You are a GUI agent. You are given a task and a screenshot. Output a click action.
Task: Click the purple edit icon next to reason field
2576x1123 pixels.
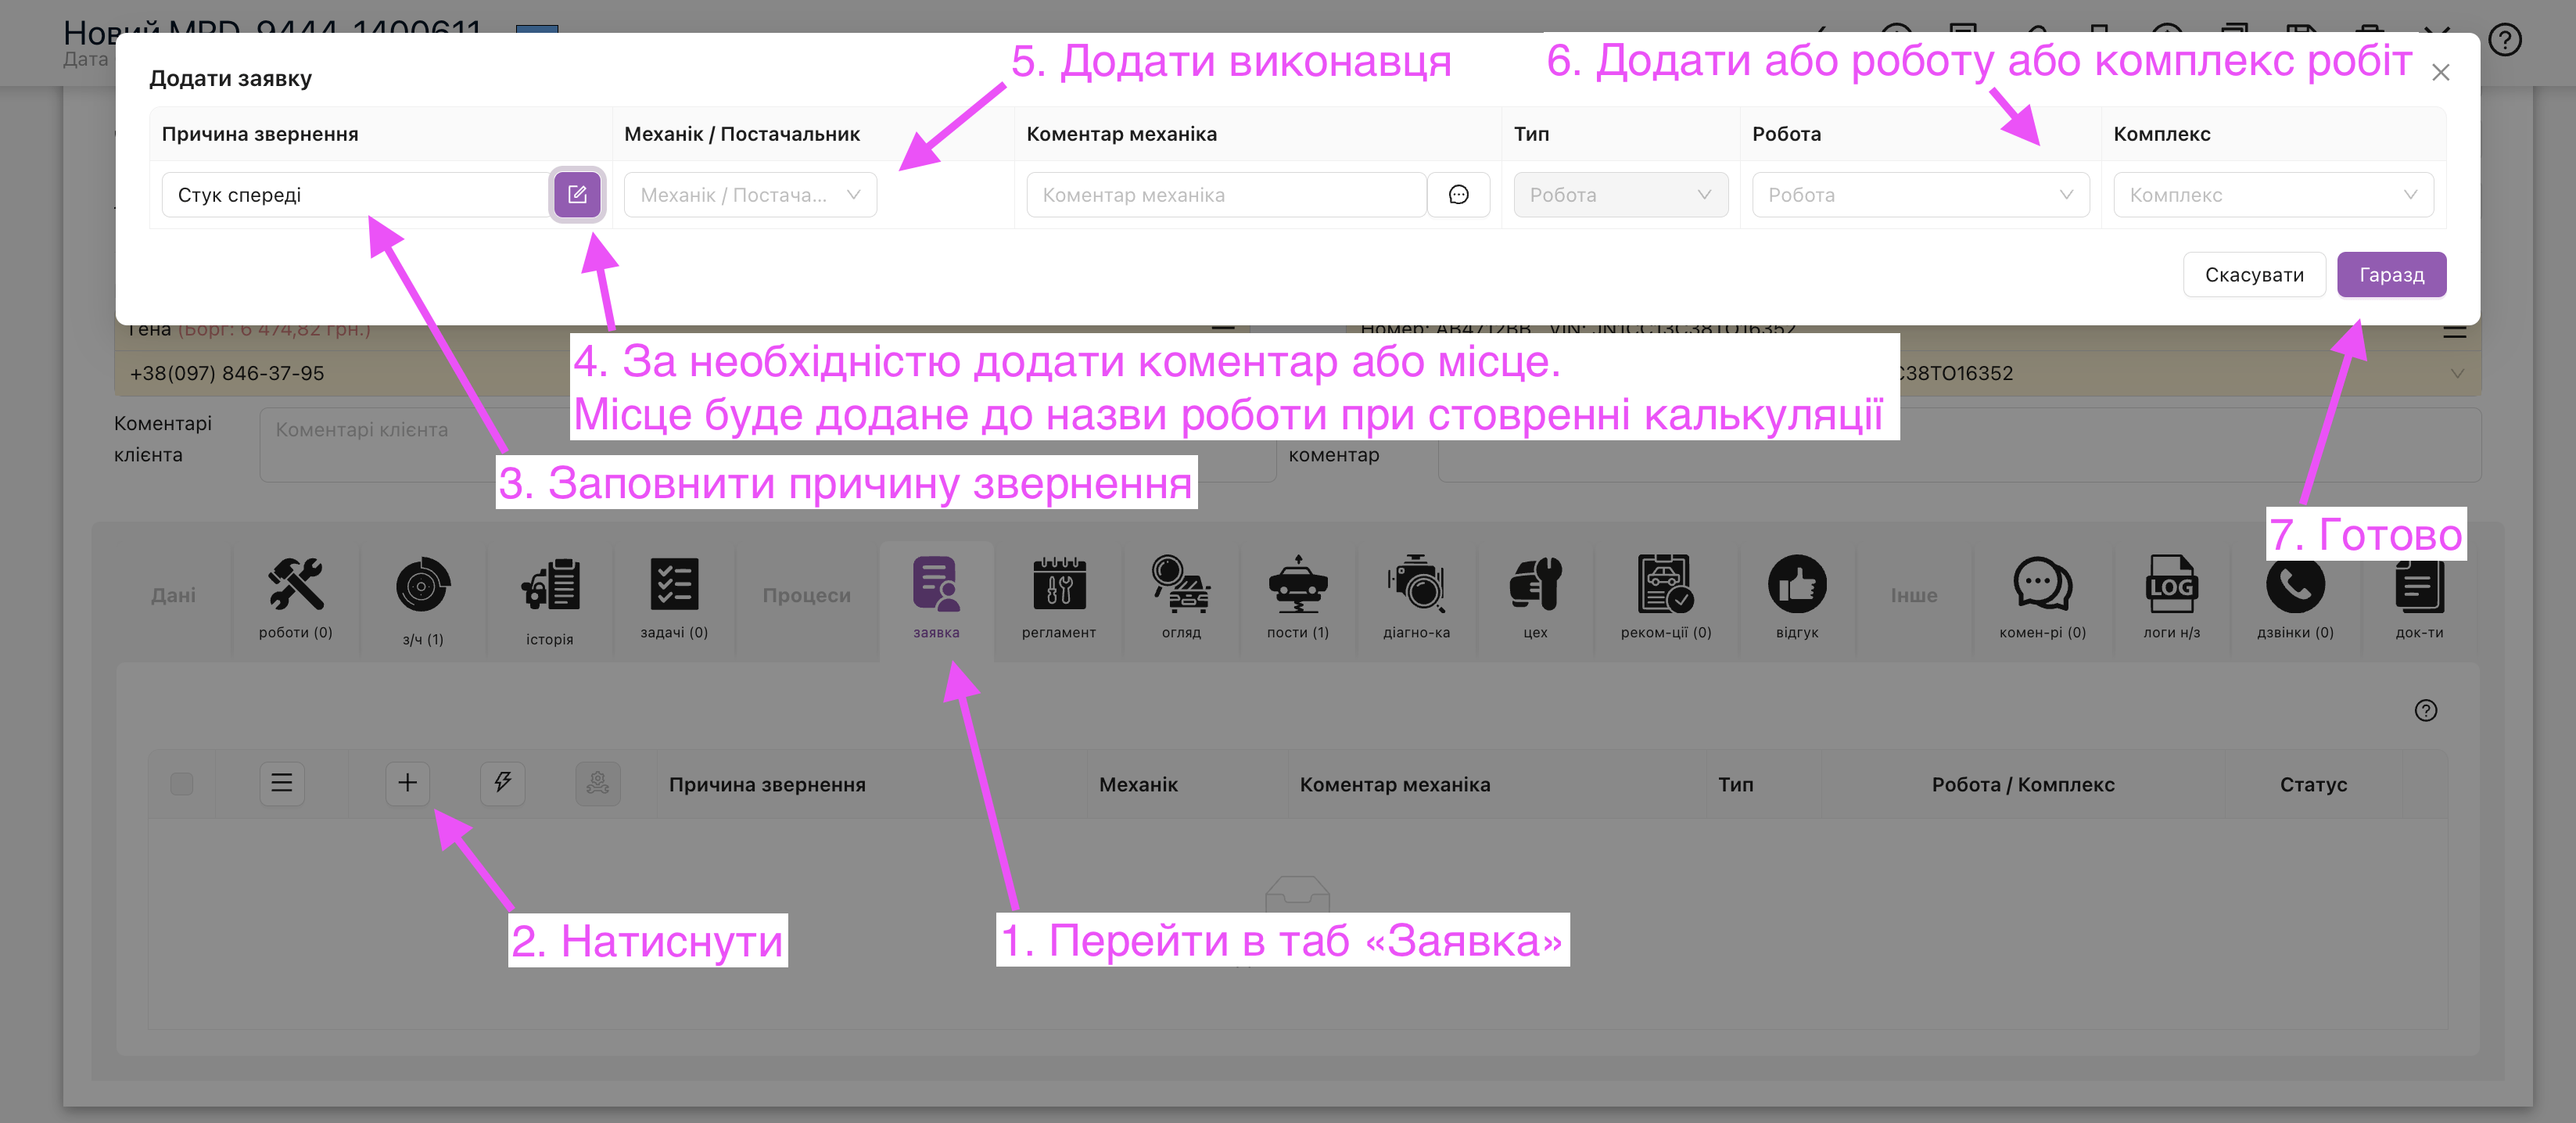[577, 194]
